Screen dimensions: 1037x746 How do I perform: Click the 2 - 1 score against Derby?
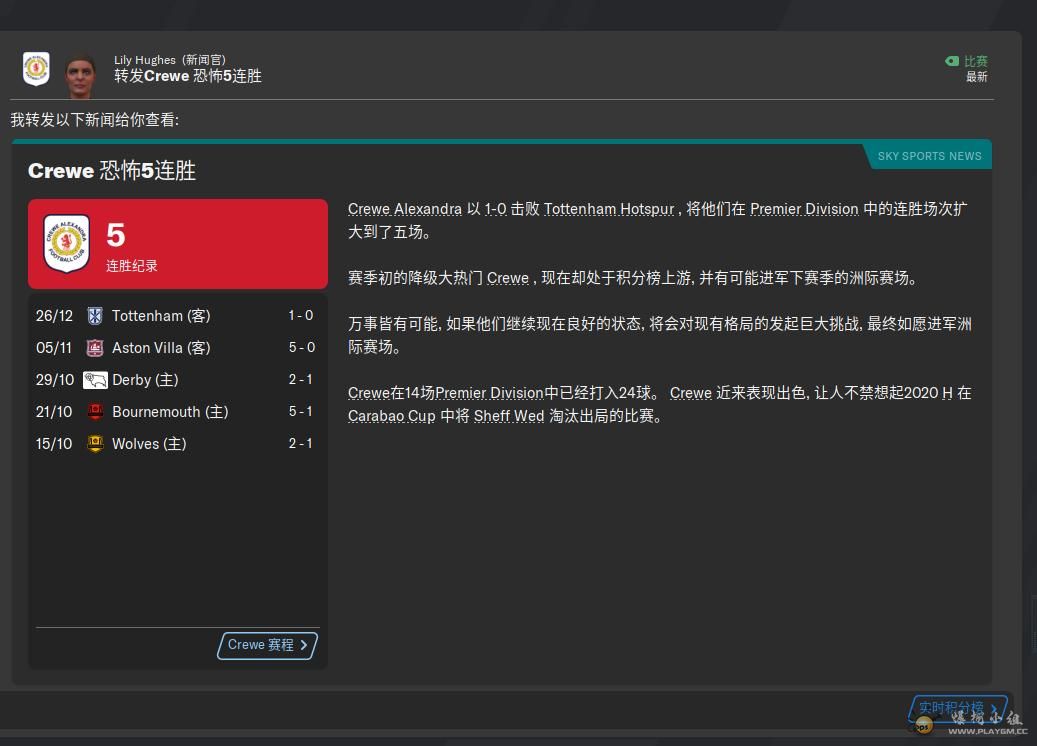pos(300,379)
